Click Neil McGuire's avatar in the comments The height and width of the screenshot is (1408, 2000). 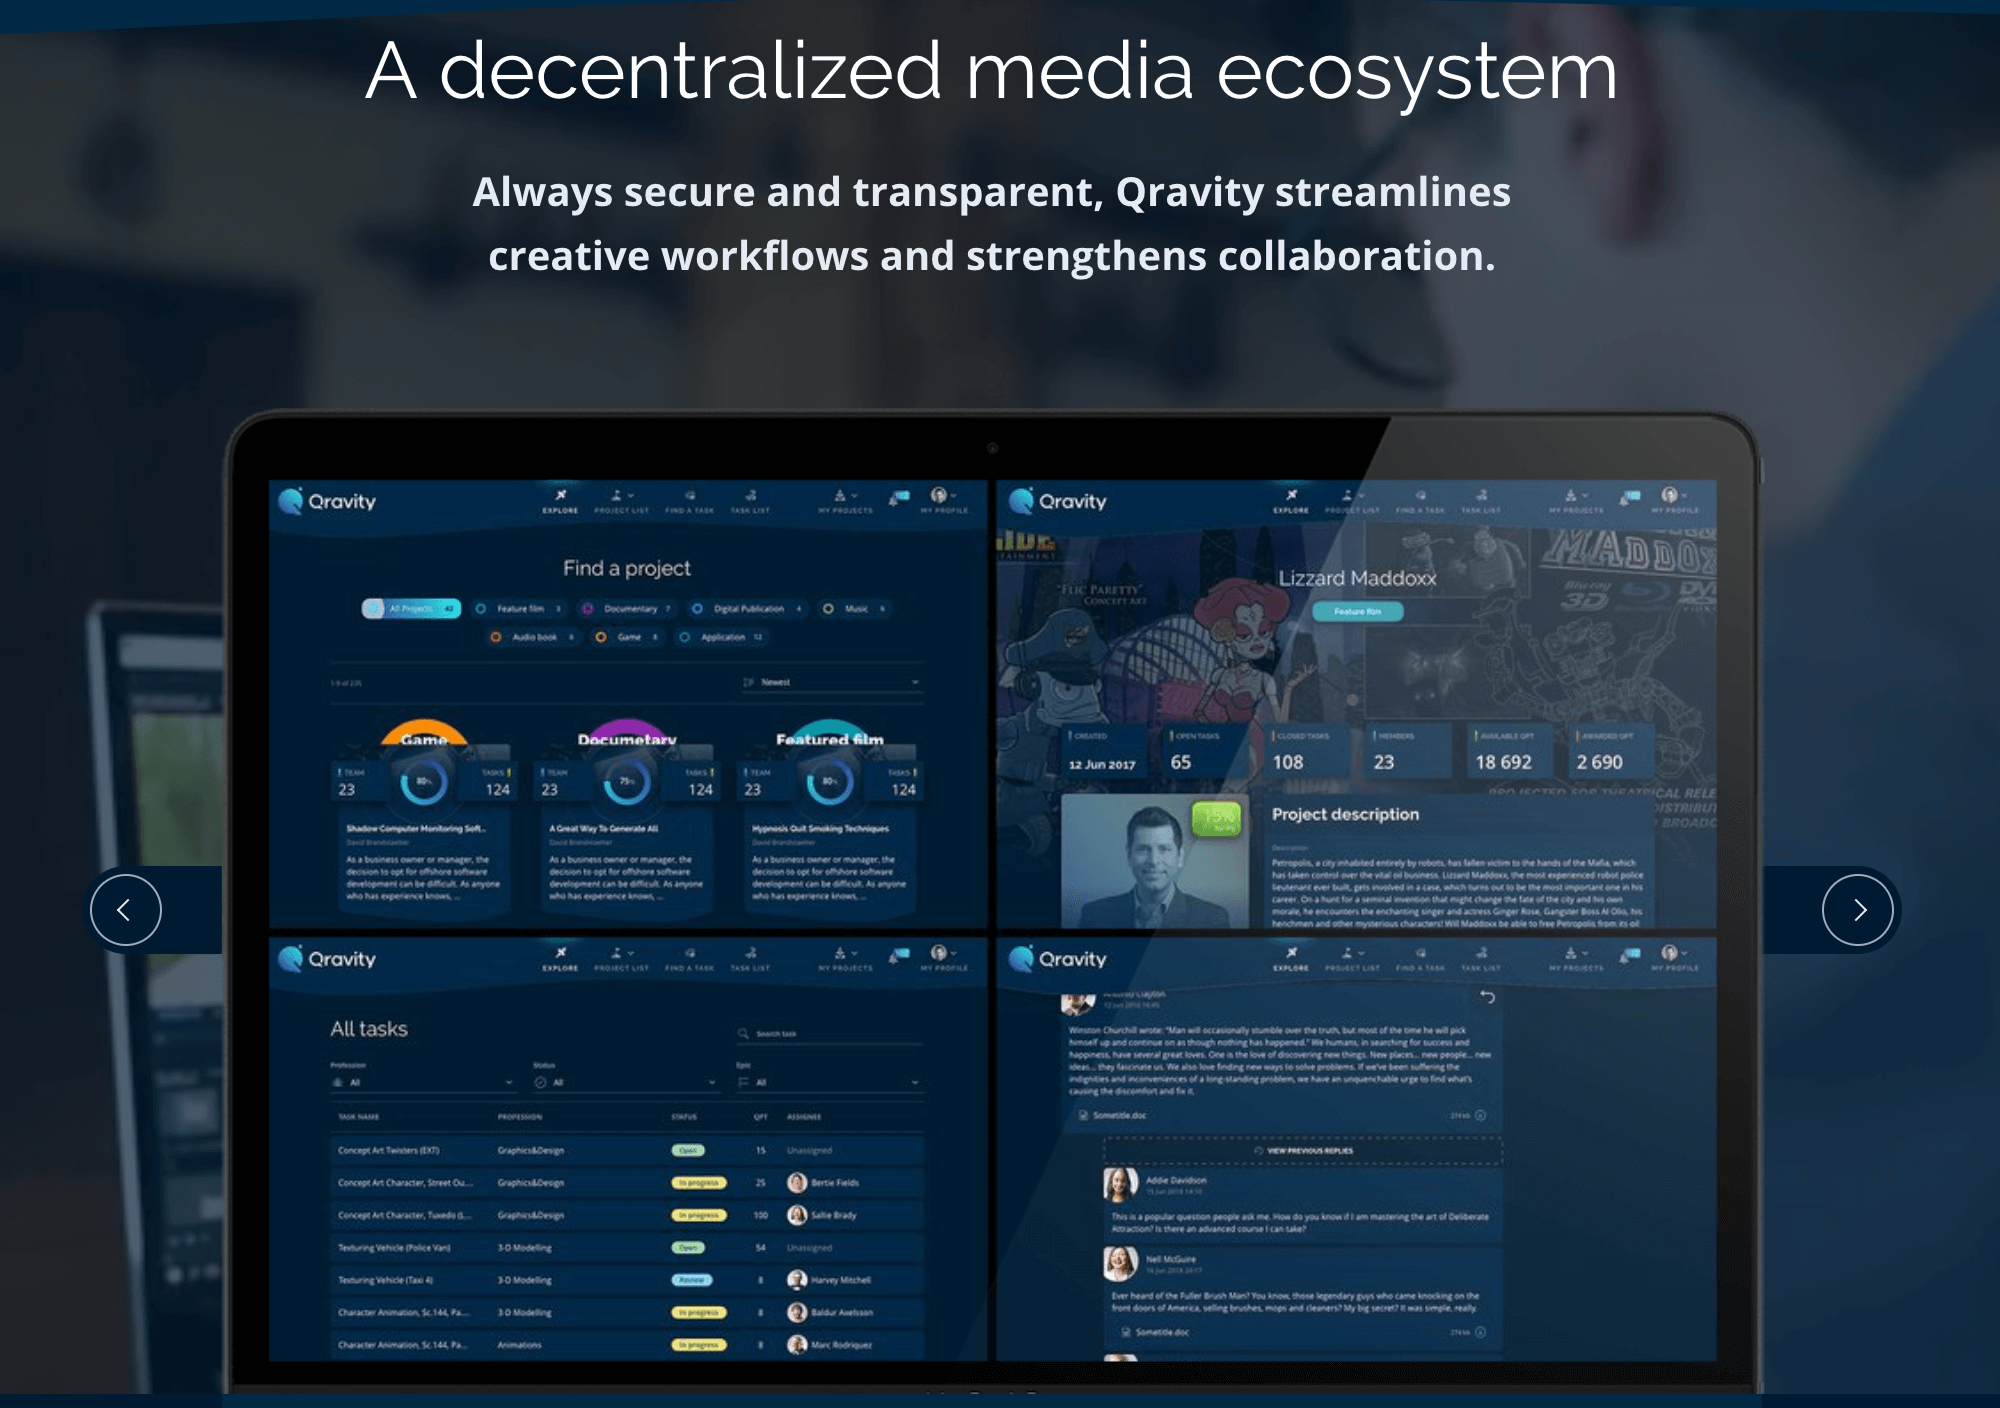1120,1264
